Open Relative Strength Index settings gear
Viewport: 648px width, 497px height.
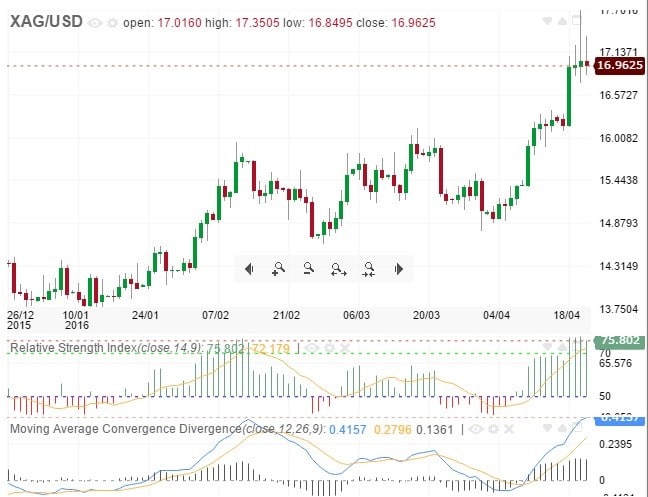click(327, 348)
